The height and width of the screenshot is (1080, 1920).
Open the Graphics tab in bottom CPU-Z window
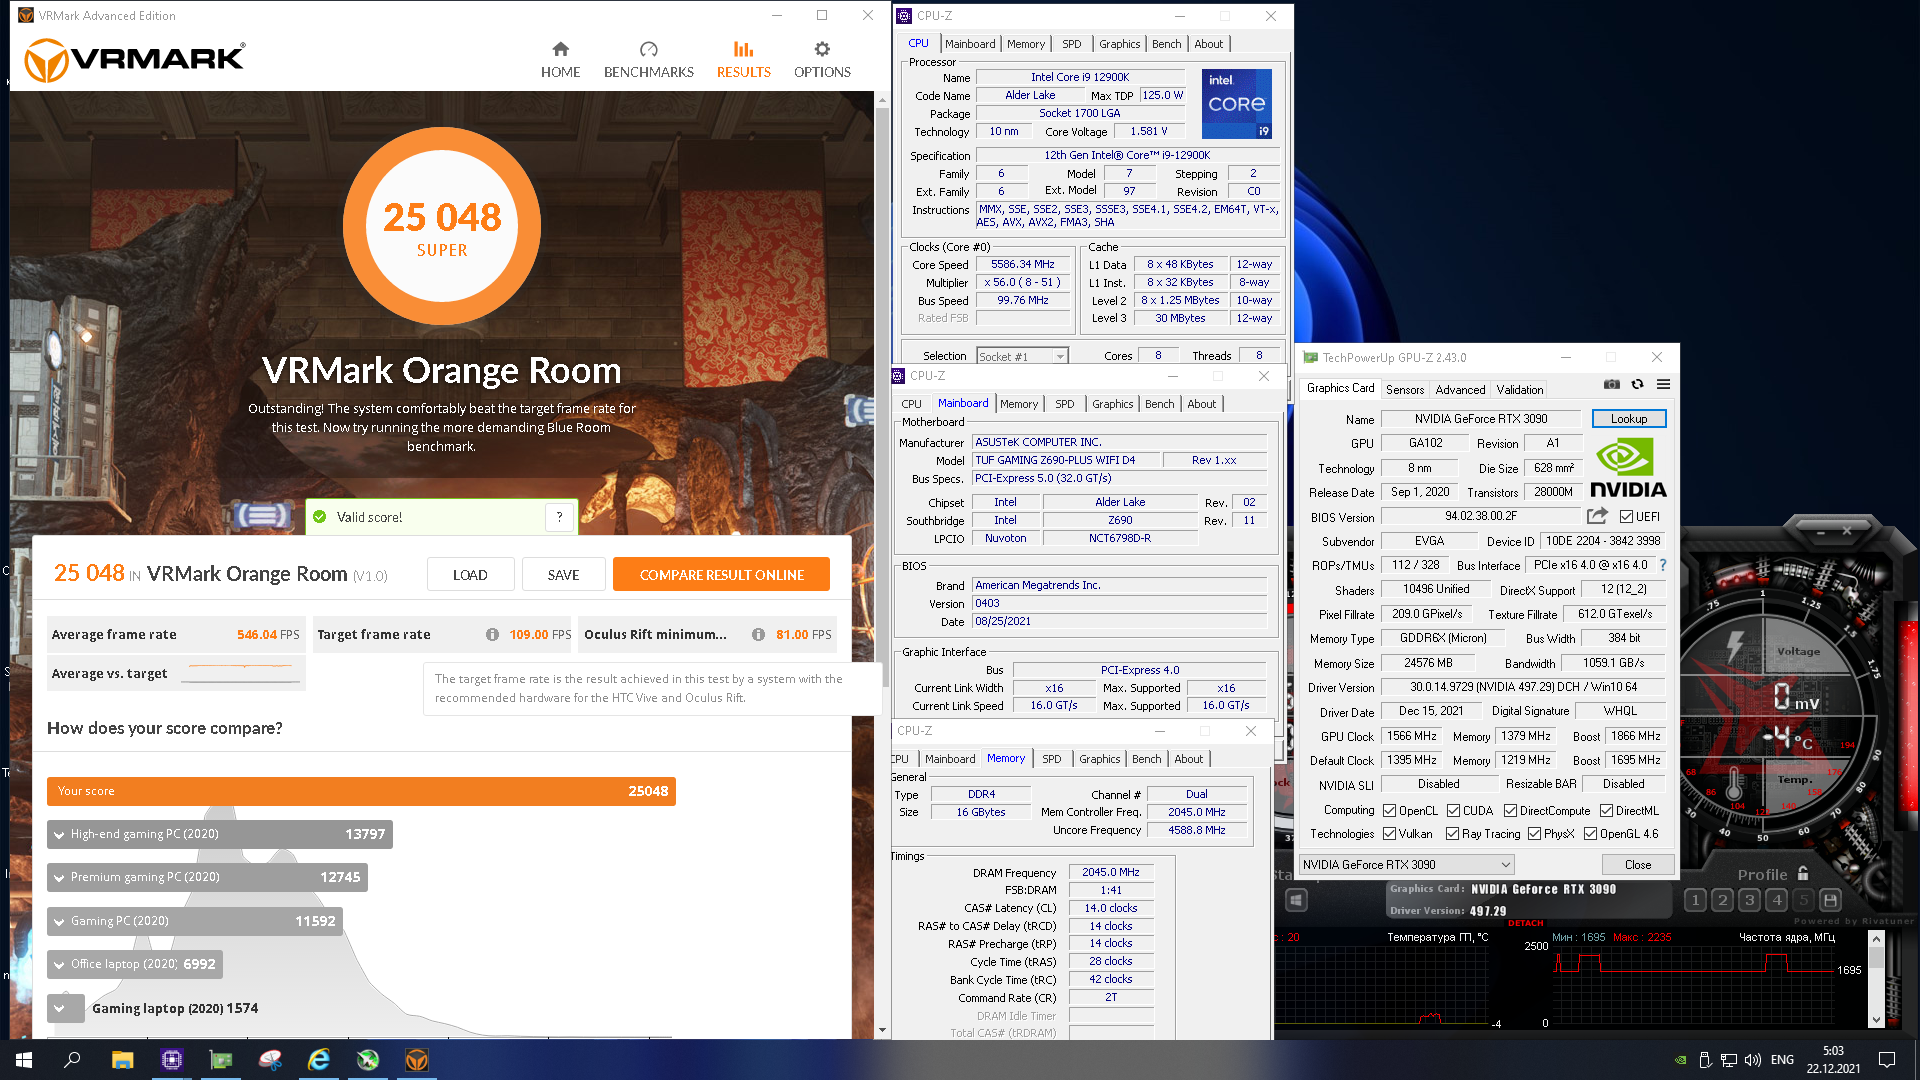coord(1099,759)
